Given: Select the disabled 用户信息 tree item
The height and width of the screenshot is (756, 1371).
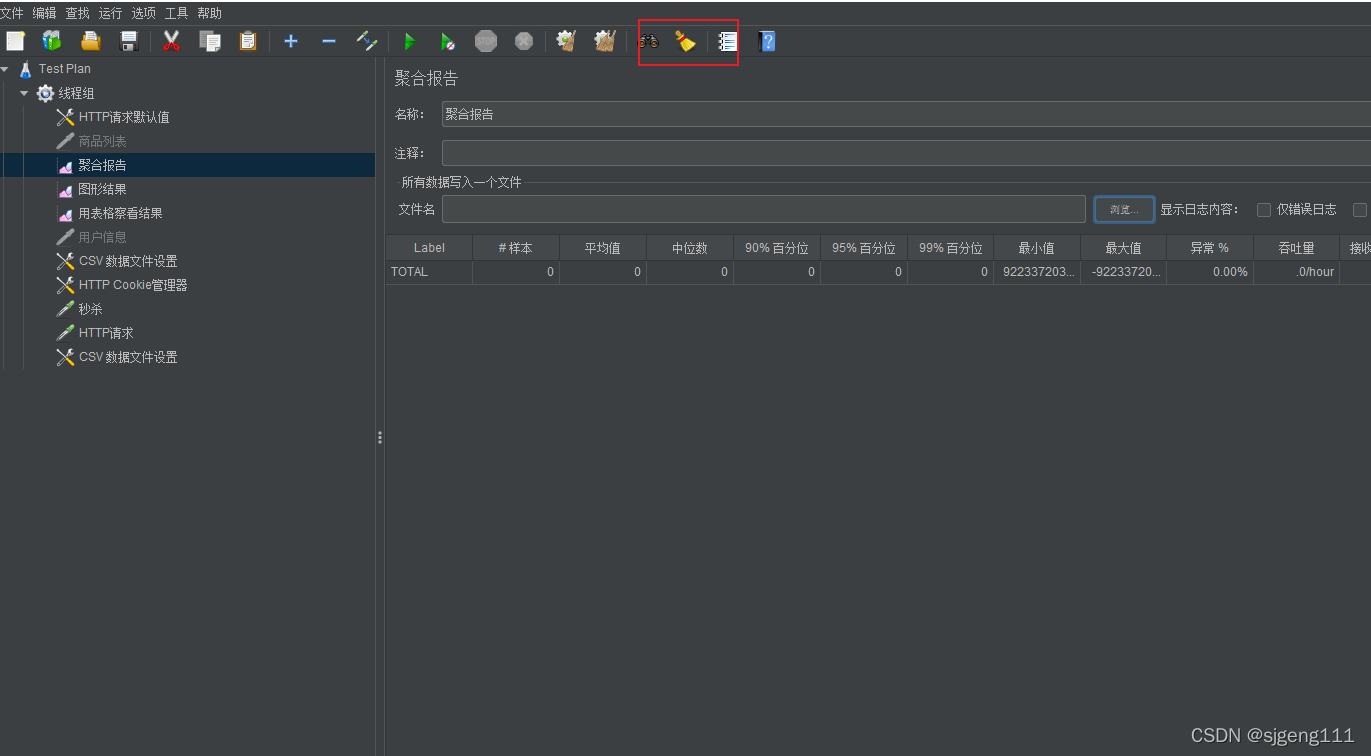Looking at the screenshot, I should coord(103,237).
